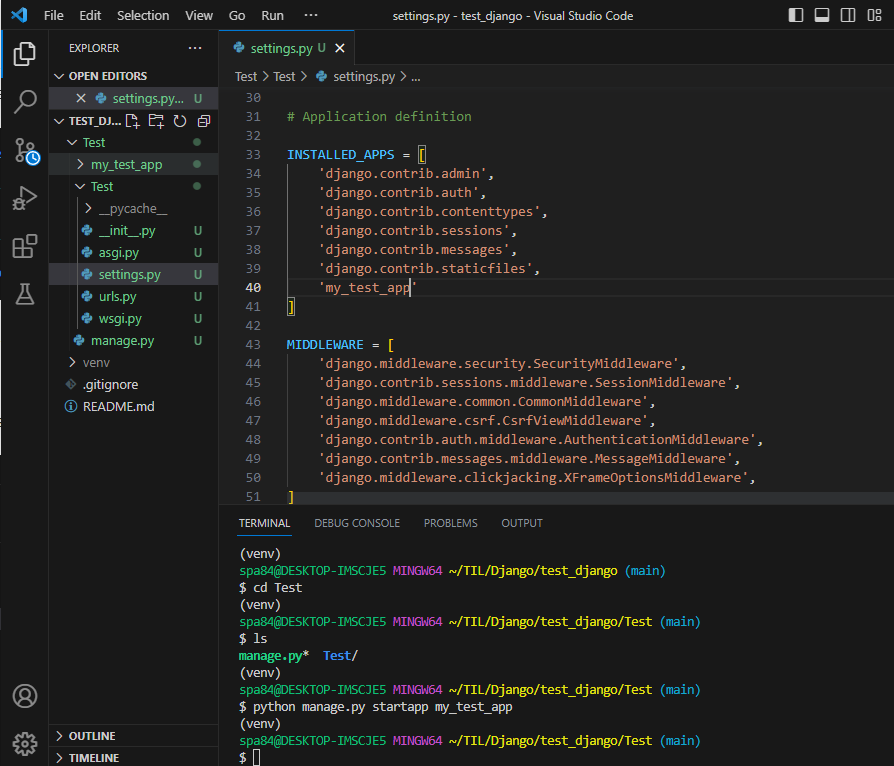Open the Go menu
The width and height of the screenshot is (894, 766).
click(x=237, y=15)
